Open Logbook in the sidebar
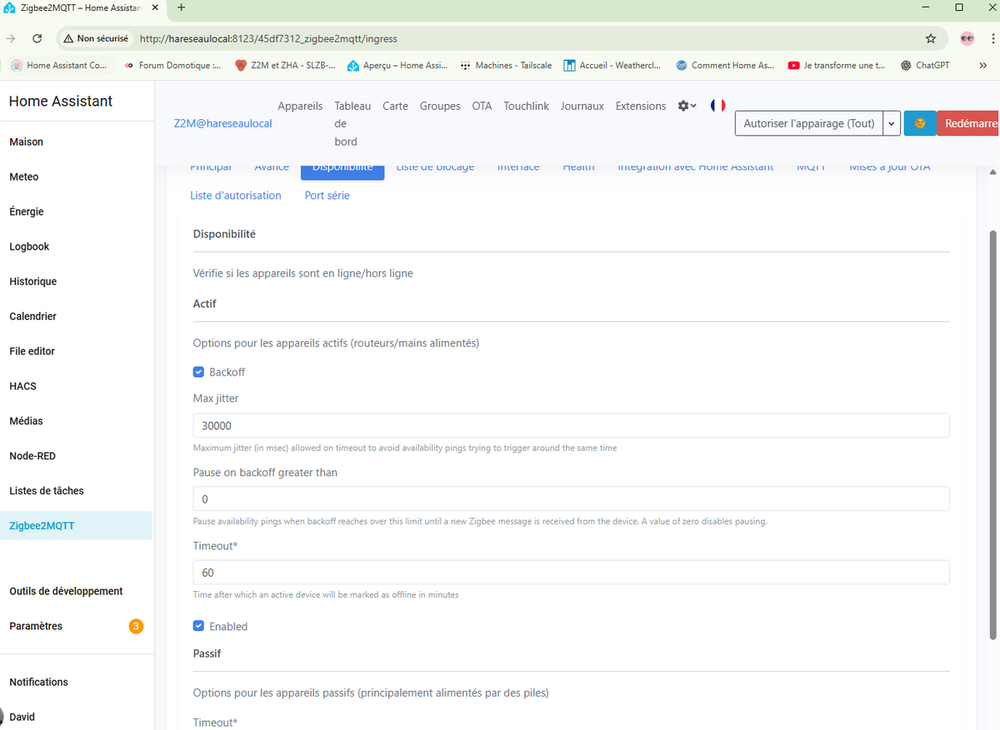Screen dimensions: 1000x730 click(29, 246)
